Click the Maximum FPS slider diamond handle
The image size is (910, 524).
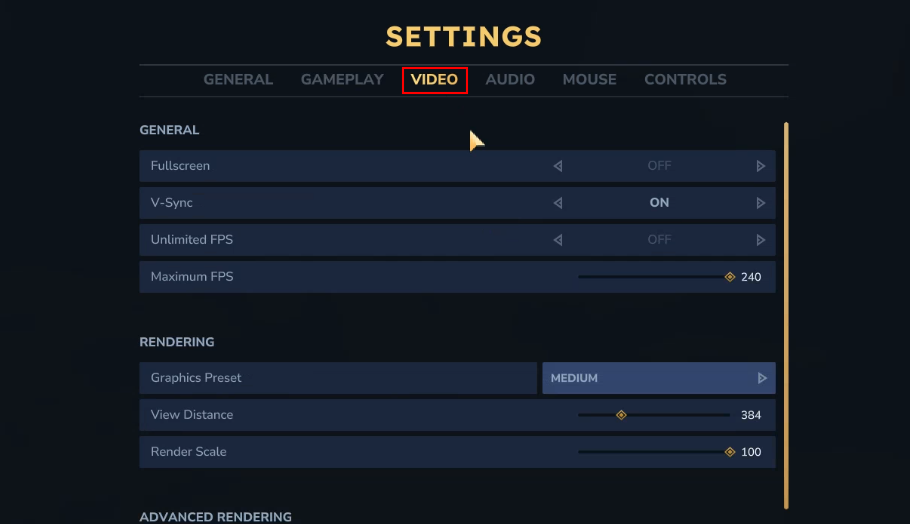730,277
